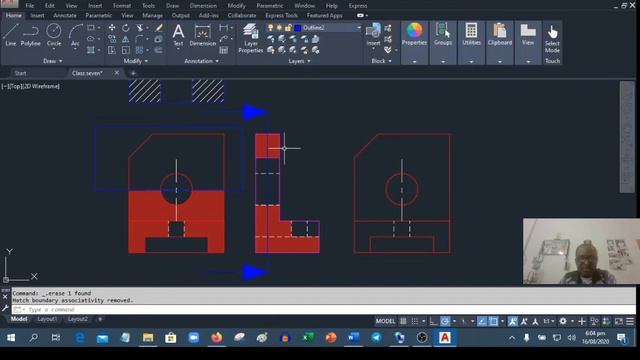Screen dimensions: 640x360
Task: Expand the Modify panel
Action: (x=136, y=61)
